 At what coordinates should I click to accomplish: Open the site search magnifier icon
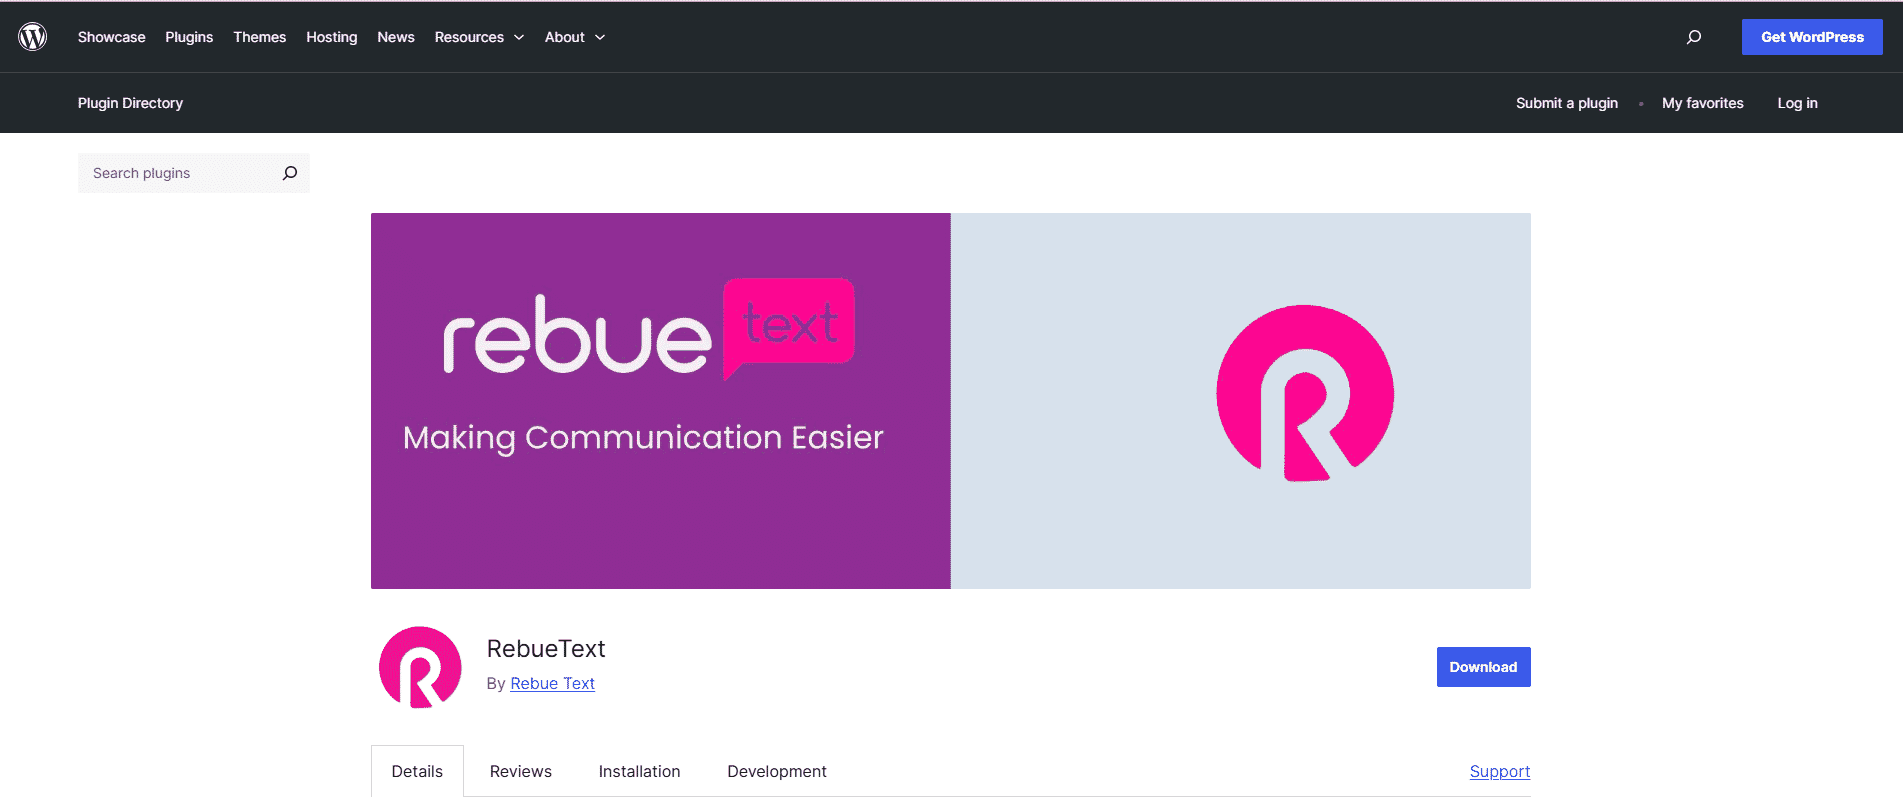[x=1694, y=37]
